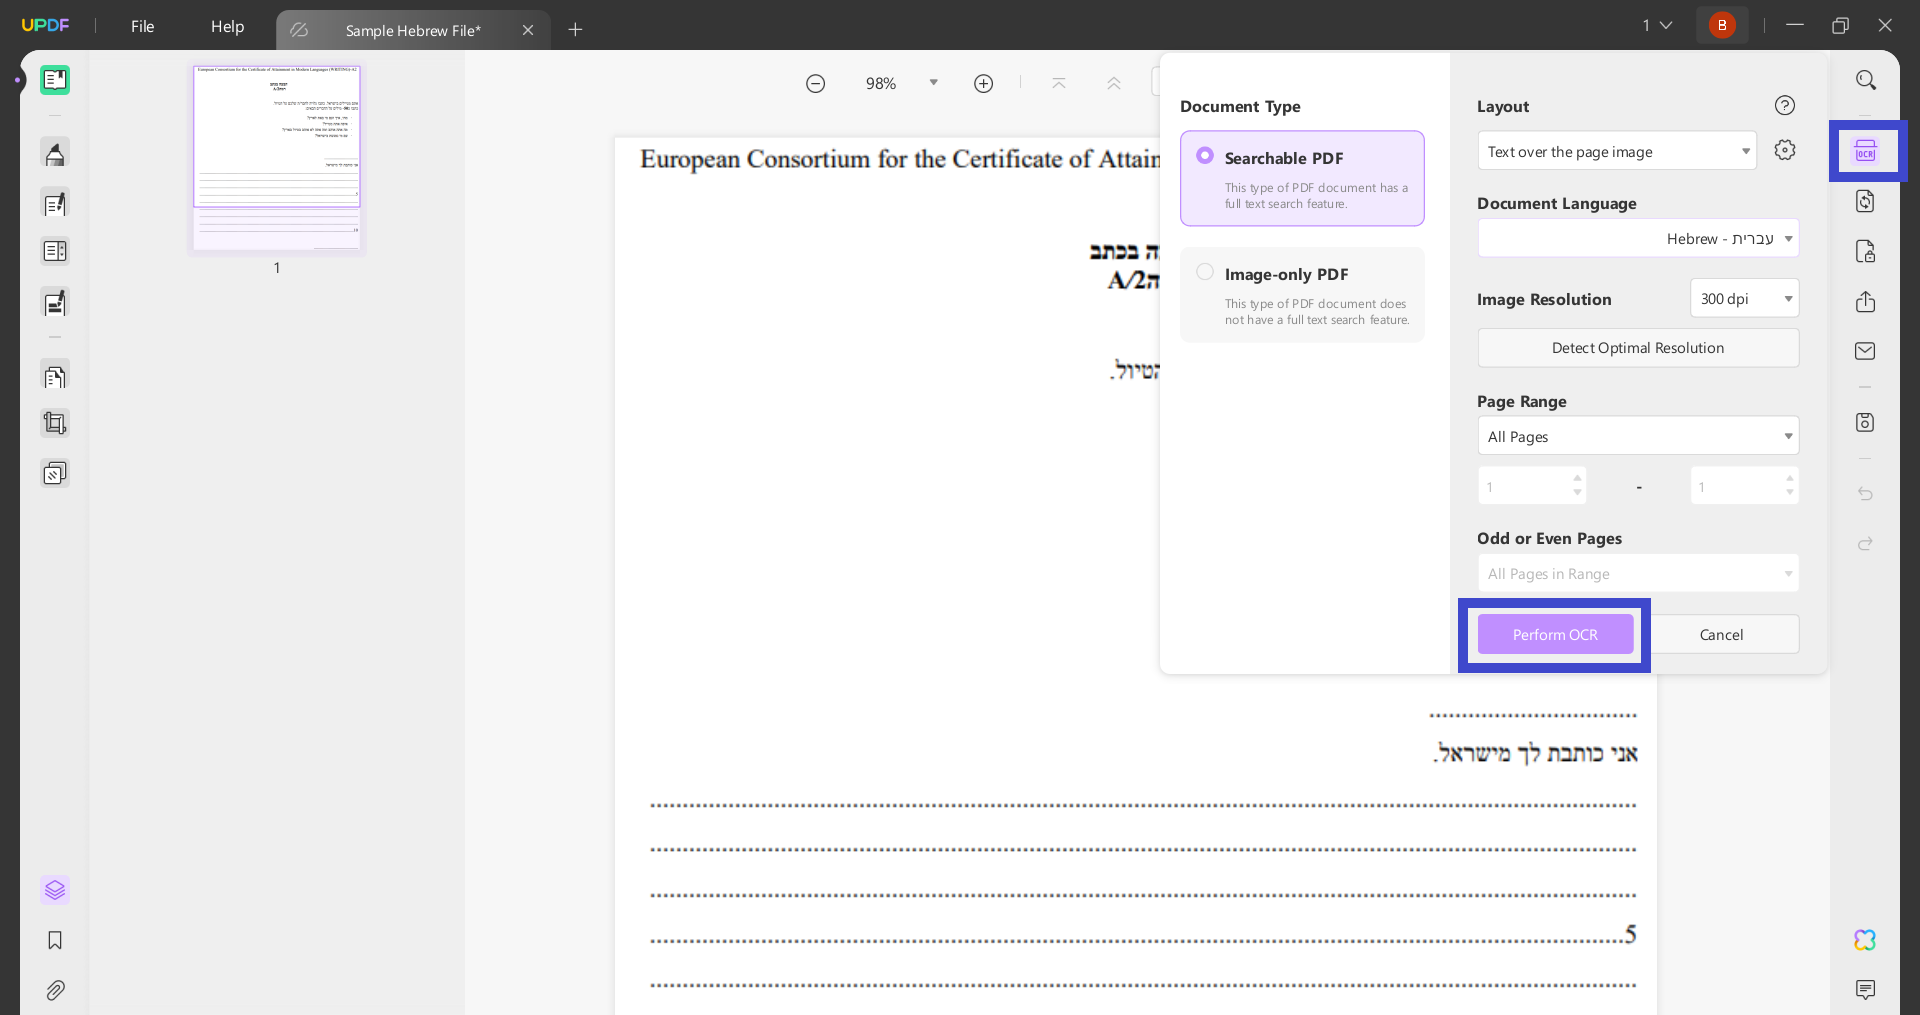The height and width of the screenshot is (1015, 1920).
Task: Open the All Pages range dropdown
Action: pyautogui.click(x=1638, y=436)
